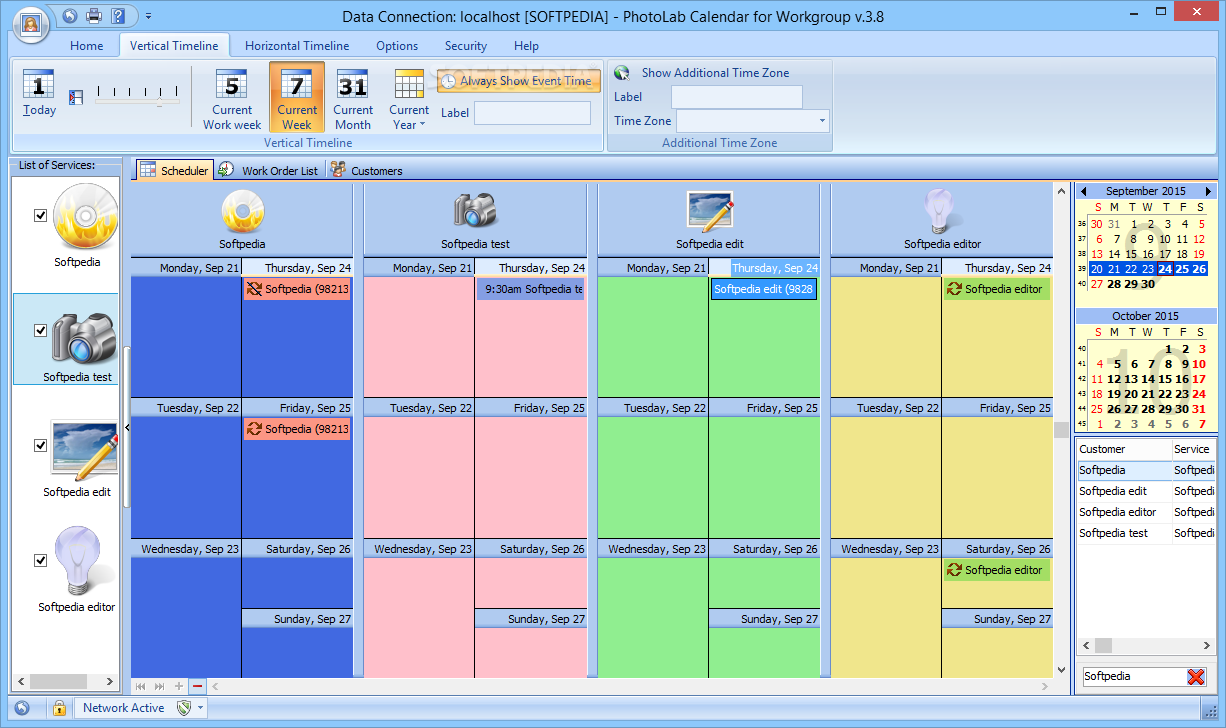Click the Softpedia edit picture icon in scheduler header
1226x728 pixels.
[x=710, y=211]
